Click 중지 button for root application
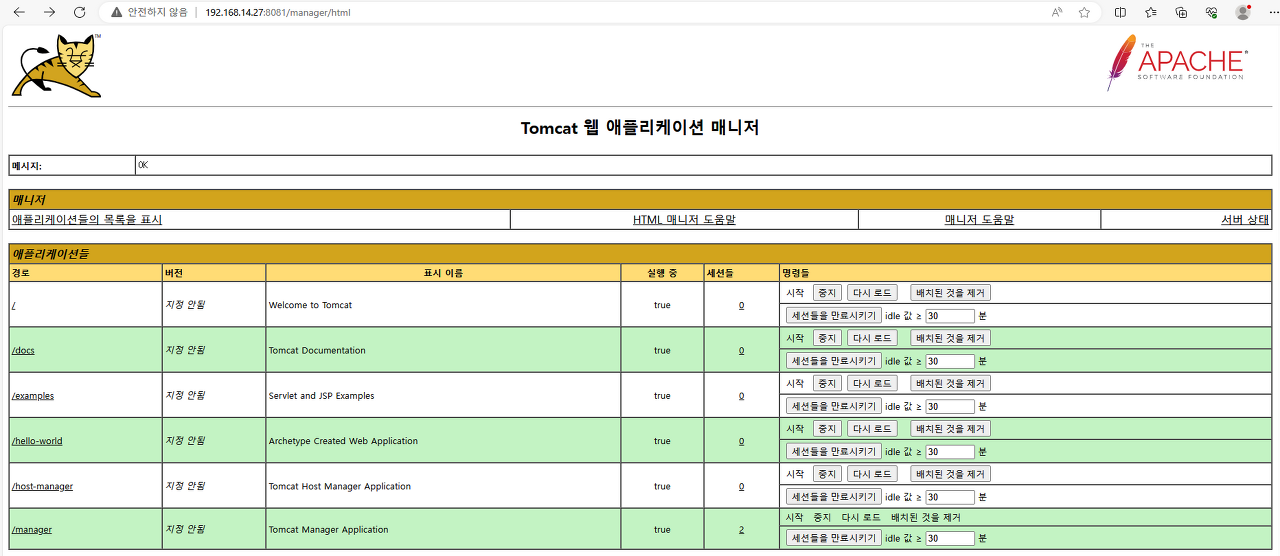This screenshot has height=556, width=1280. pos(826,293)
